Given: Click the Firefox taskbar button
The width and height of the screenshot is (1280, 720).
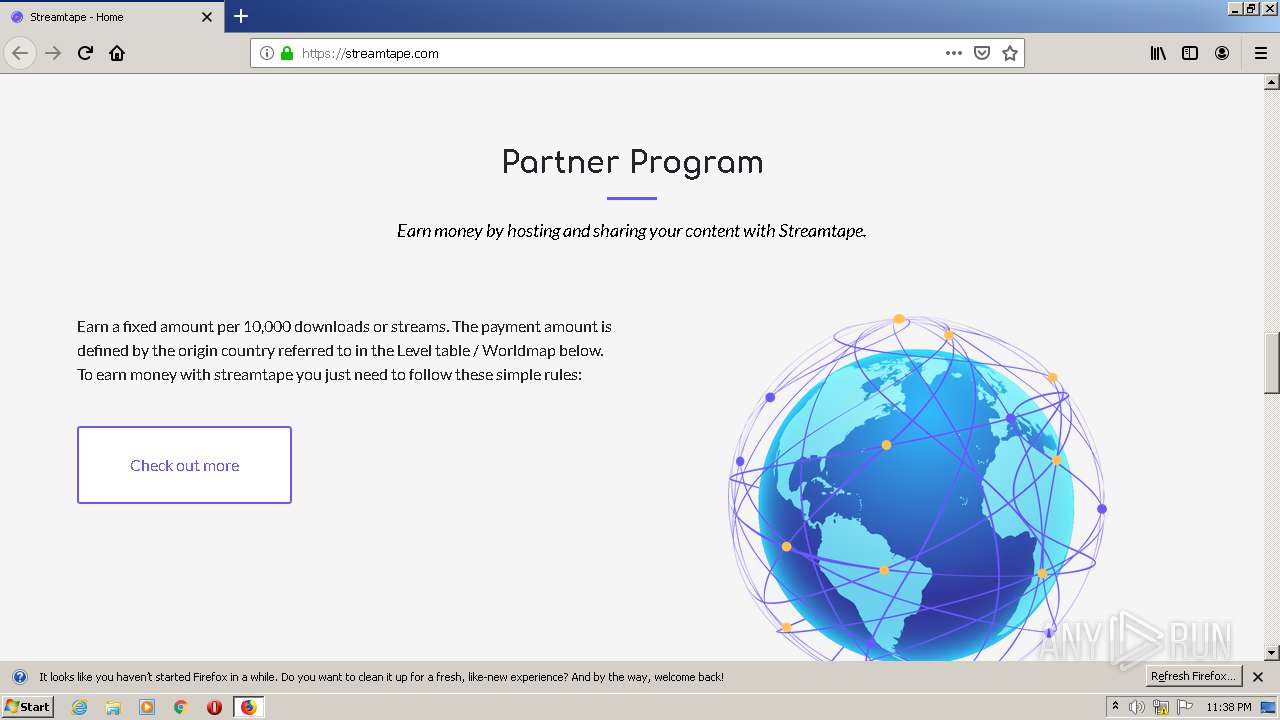Looking at the screenshot, I should pos(248,707).
